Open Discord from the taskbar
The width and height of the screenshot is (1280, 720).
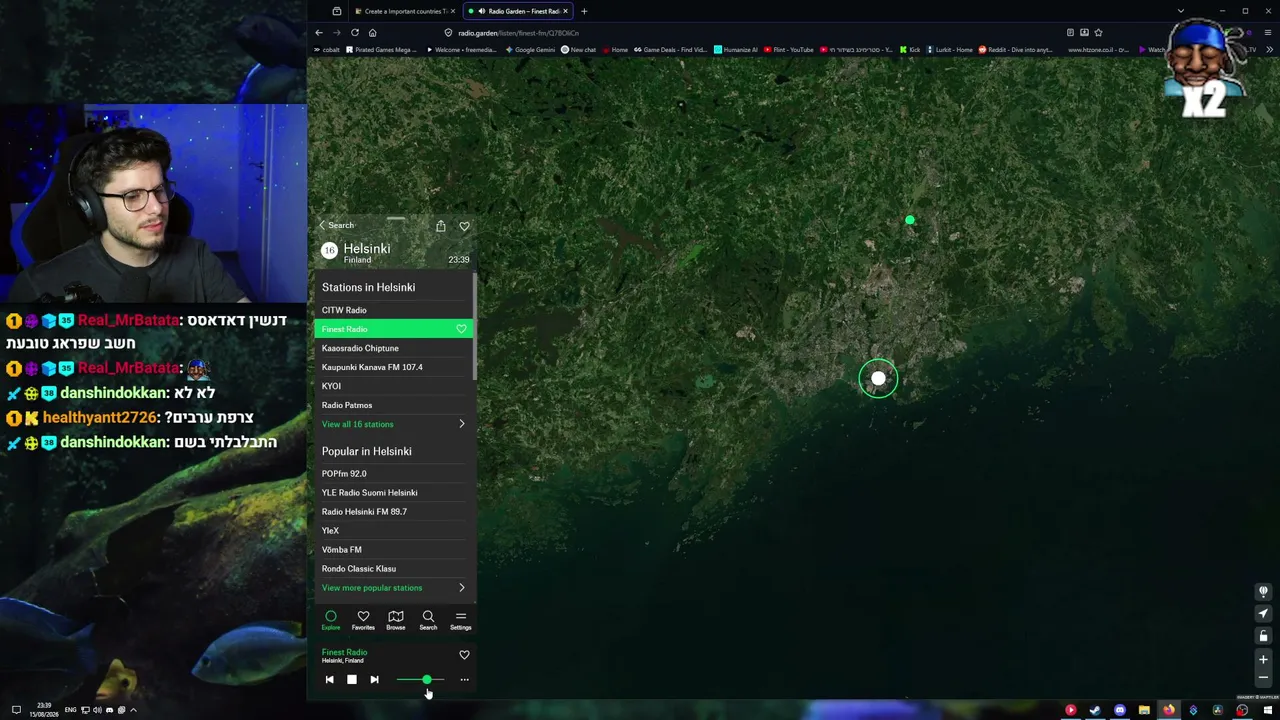pos(1120,711)
